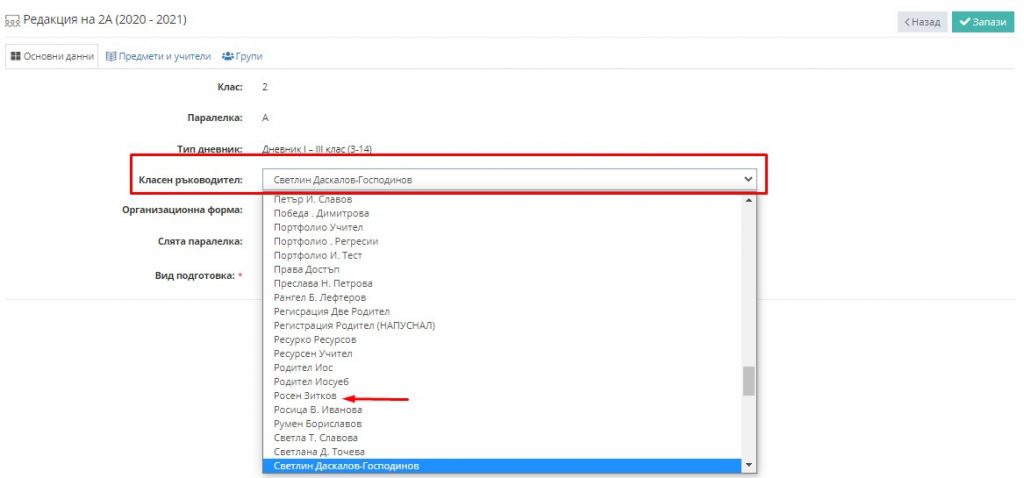Image resolution: width=1024 pixels, height=478 pixels.
Task: Click the scroll-down arrow of the list
Action: pyautogui.click(x=748, y=465)
